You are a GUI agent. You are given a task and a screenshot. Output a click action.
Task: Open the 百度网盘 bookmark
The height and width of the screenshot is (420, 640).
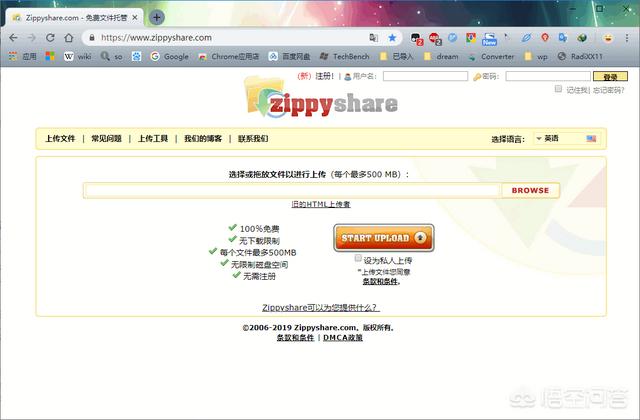click(x=289, y=56)
